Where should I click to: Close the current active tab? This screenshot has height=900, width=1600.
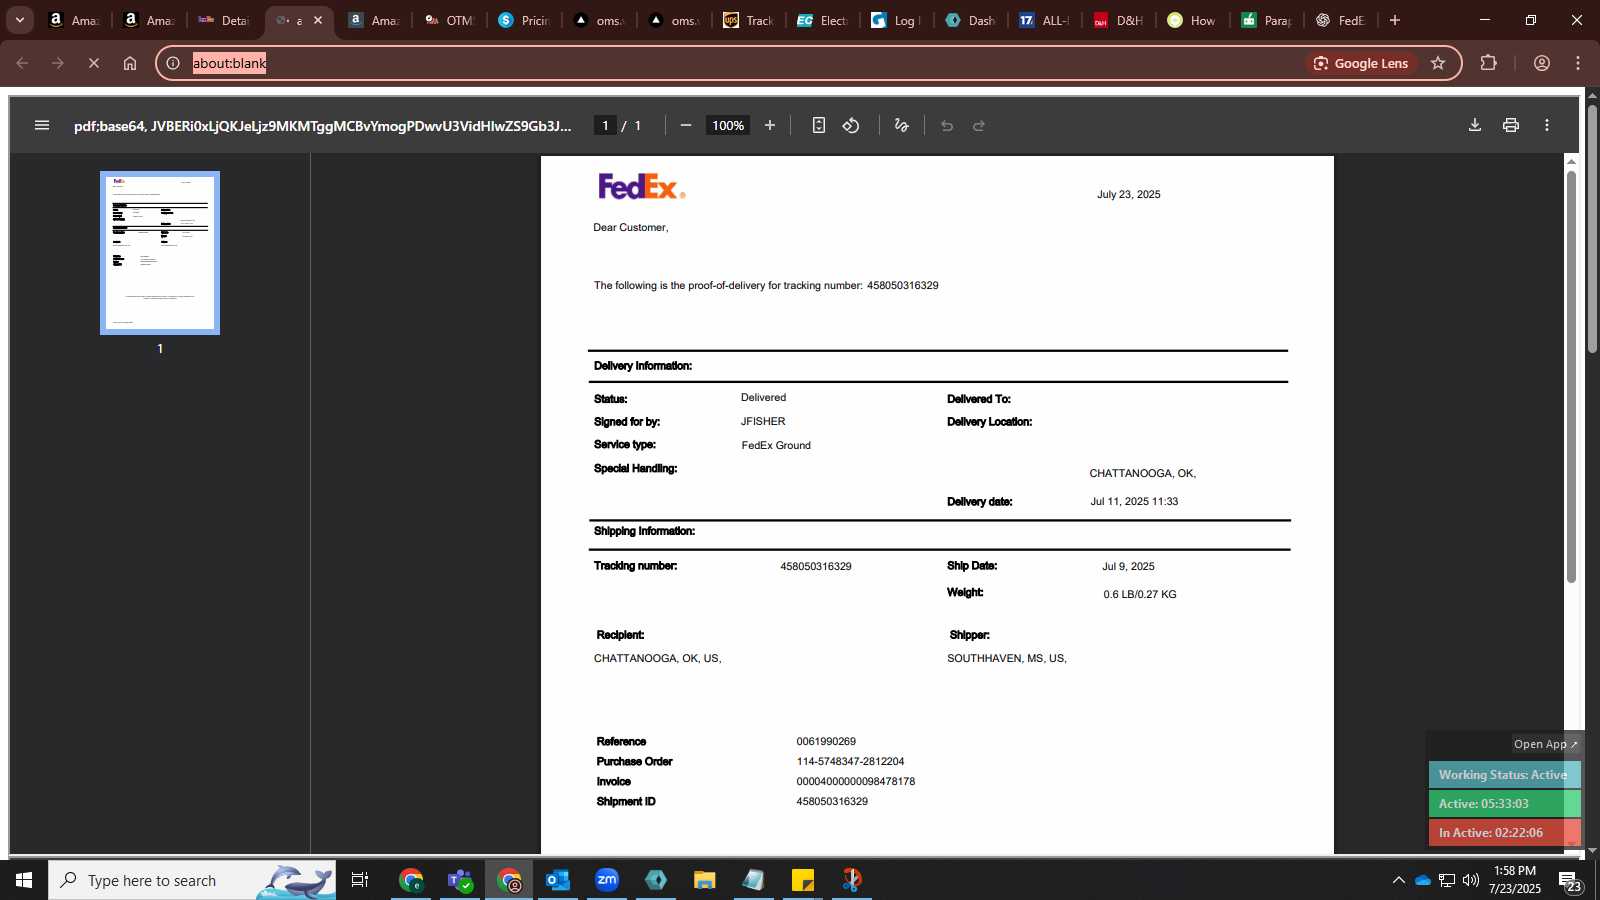(x=318, y=20)
